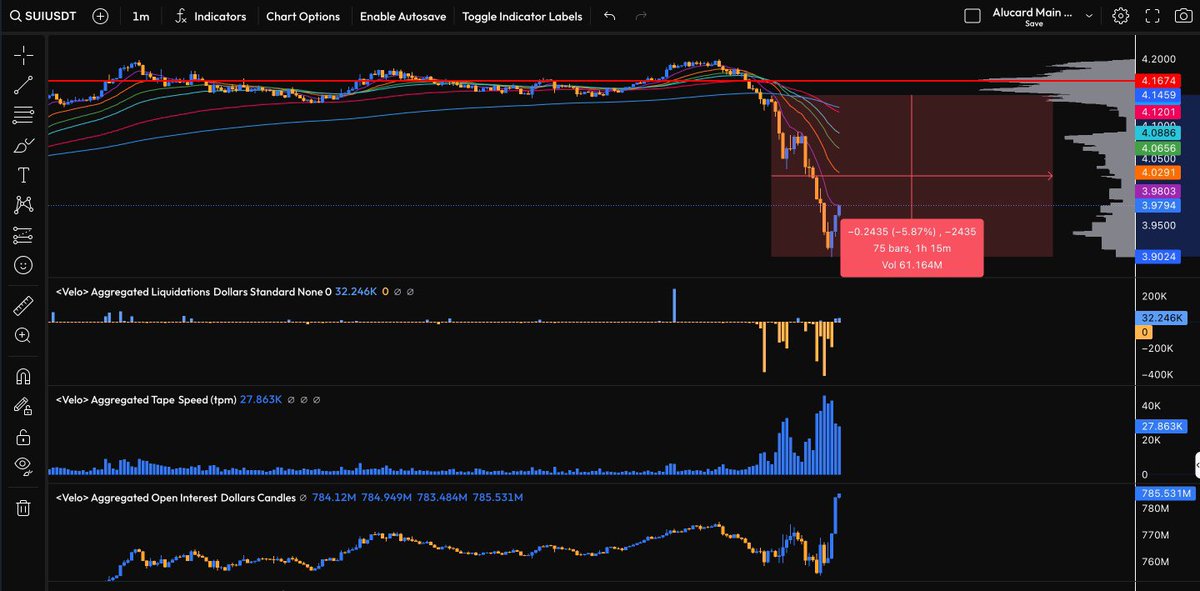Click the pink 4.1201 price label
Image resolution: width=1200 pixels, height=591 pixels.
1157,112
